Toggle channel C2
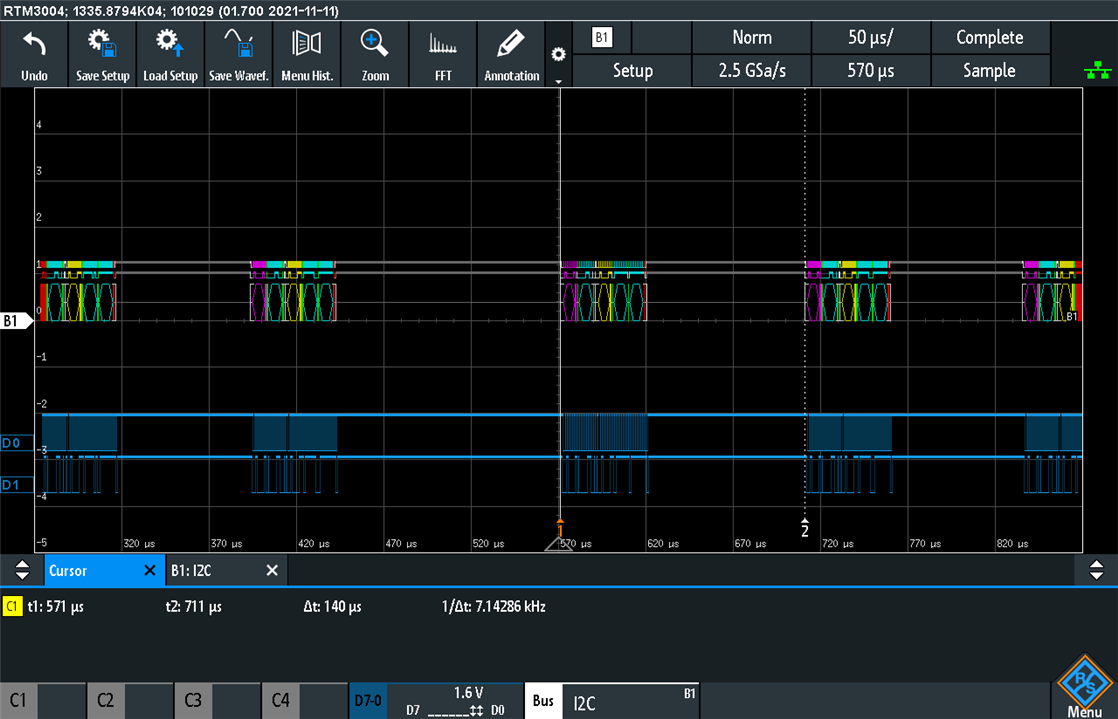The height and width of the screenshot is (719, 1118). (130, 700)
